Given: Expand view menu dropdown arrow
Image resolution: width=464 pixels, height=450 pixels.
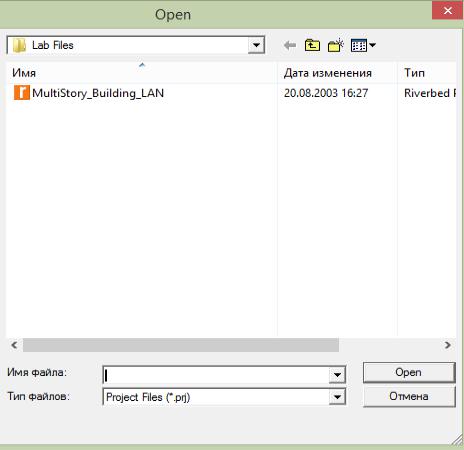Looking at the screenshot, I should pyautogui.click(x=373, y=45).
